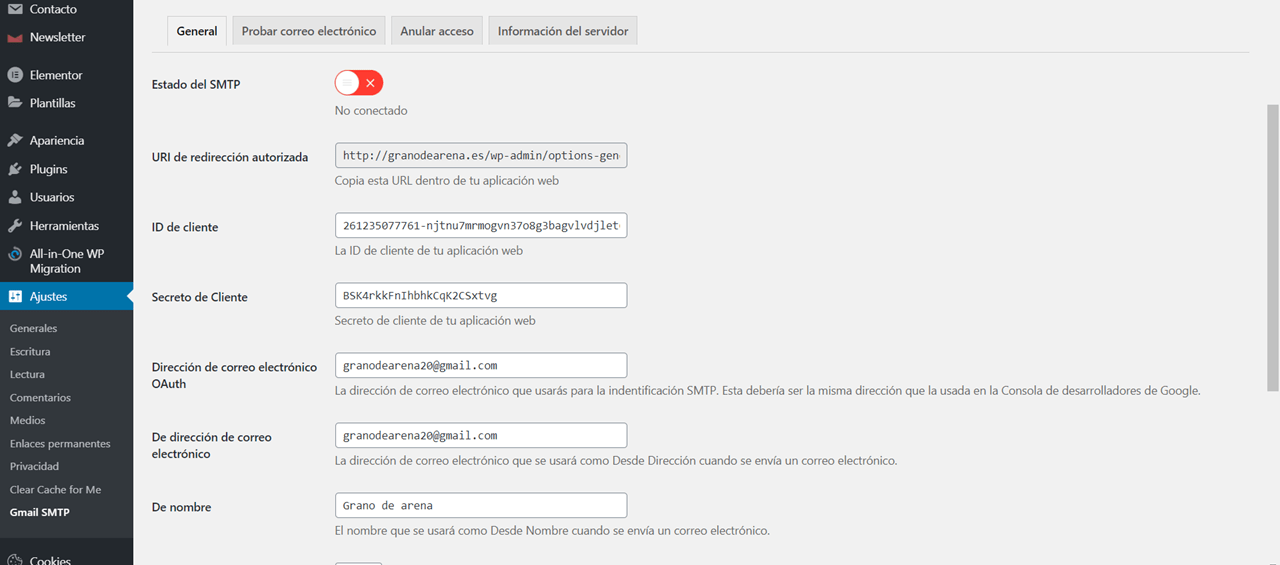Open the Escritura settings submenu
Viewport: 1280px width, 565px height.
tap(30, 351)
